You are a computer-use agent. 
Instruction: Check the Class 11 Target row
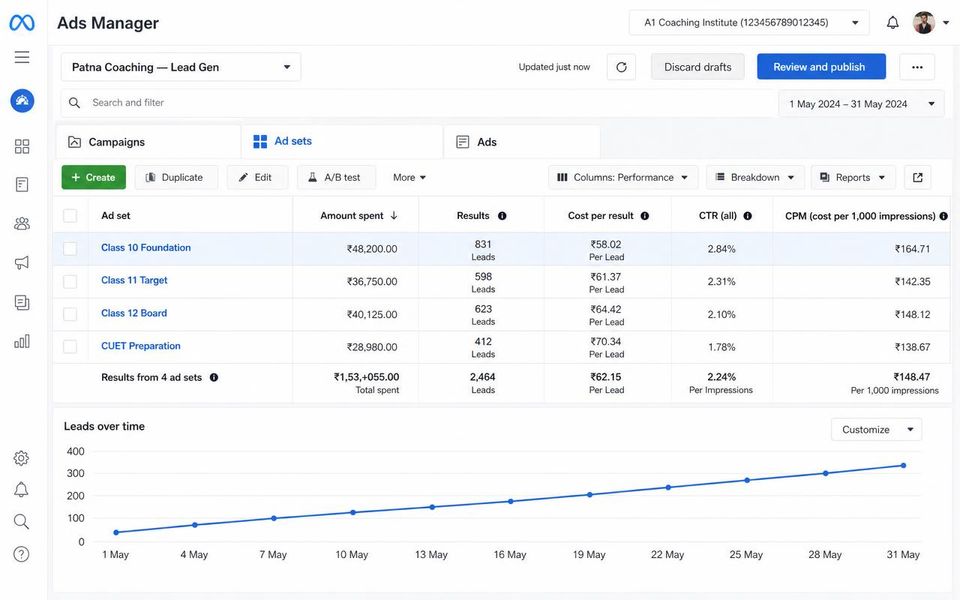[70, 282]
